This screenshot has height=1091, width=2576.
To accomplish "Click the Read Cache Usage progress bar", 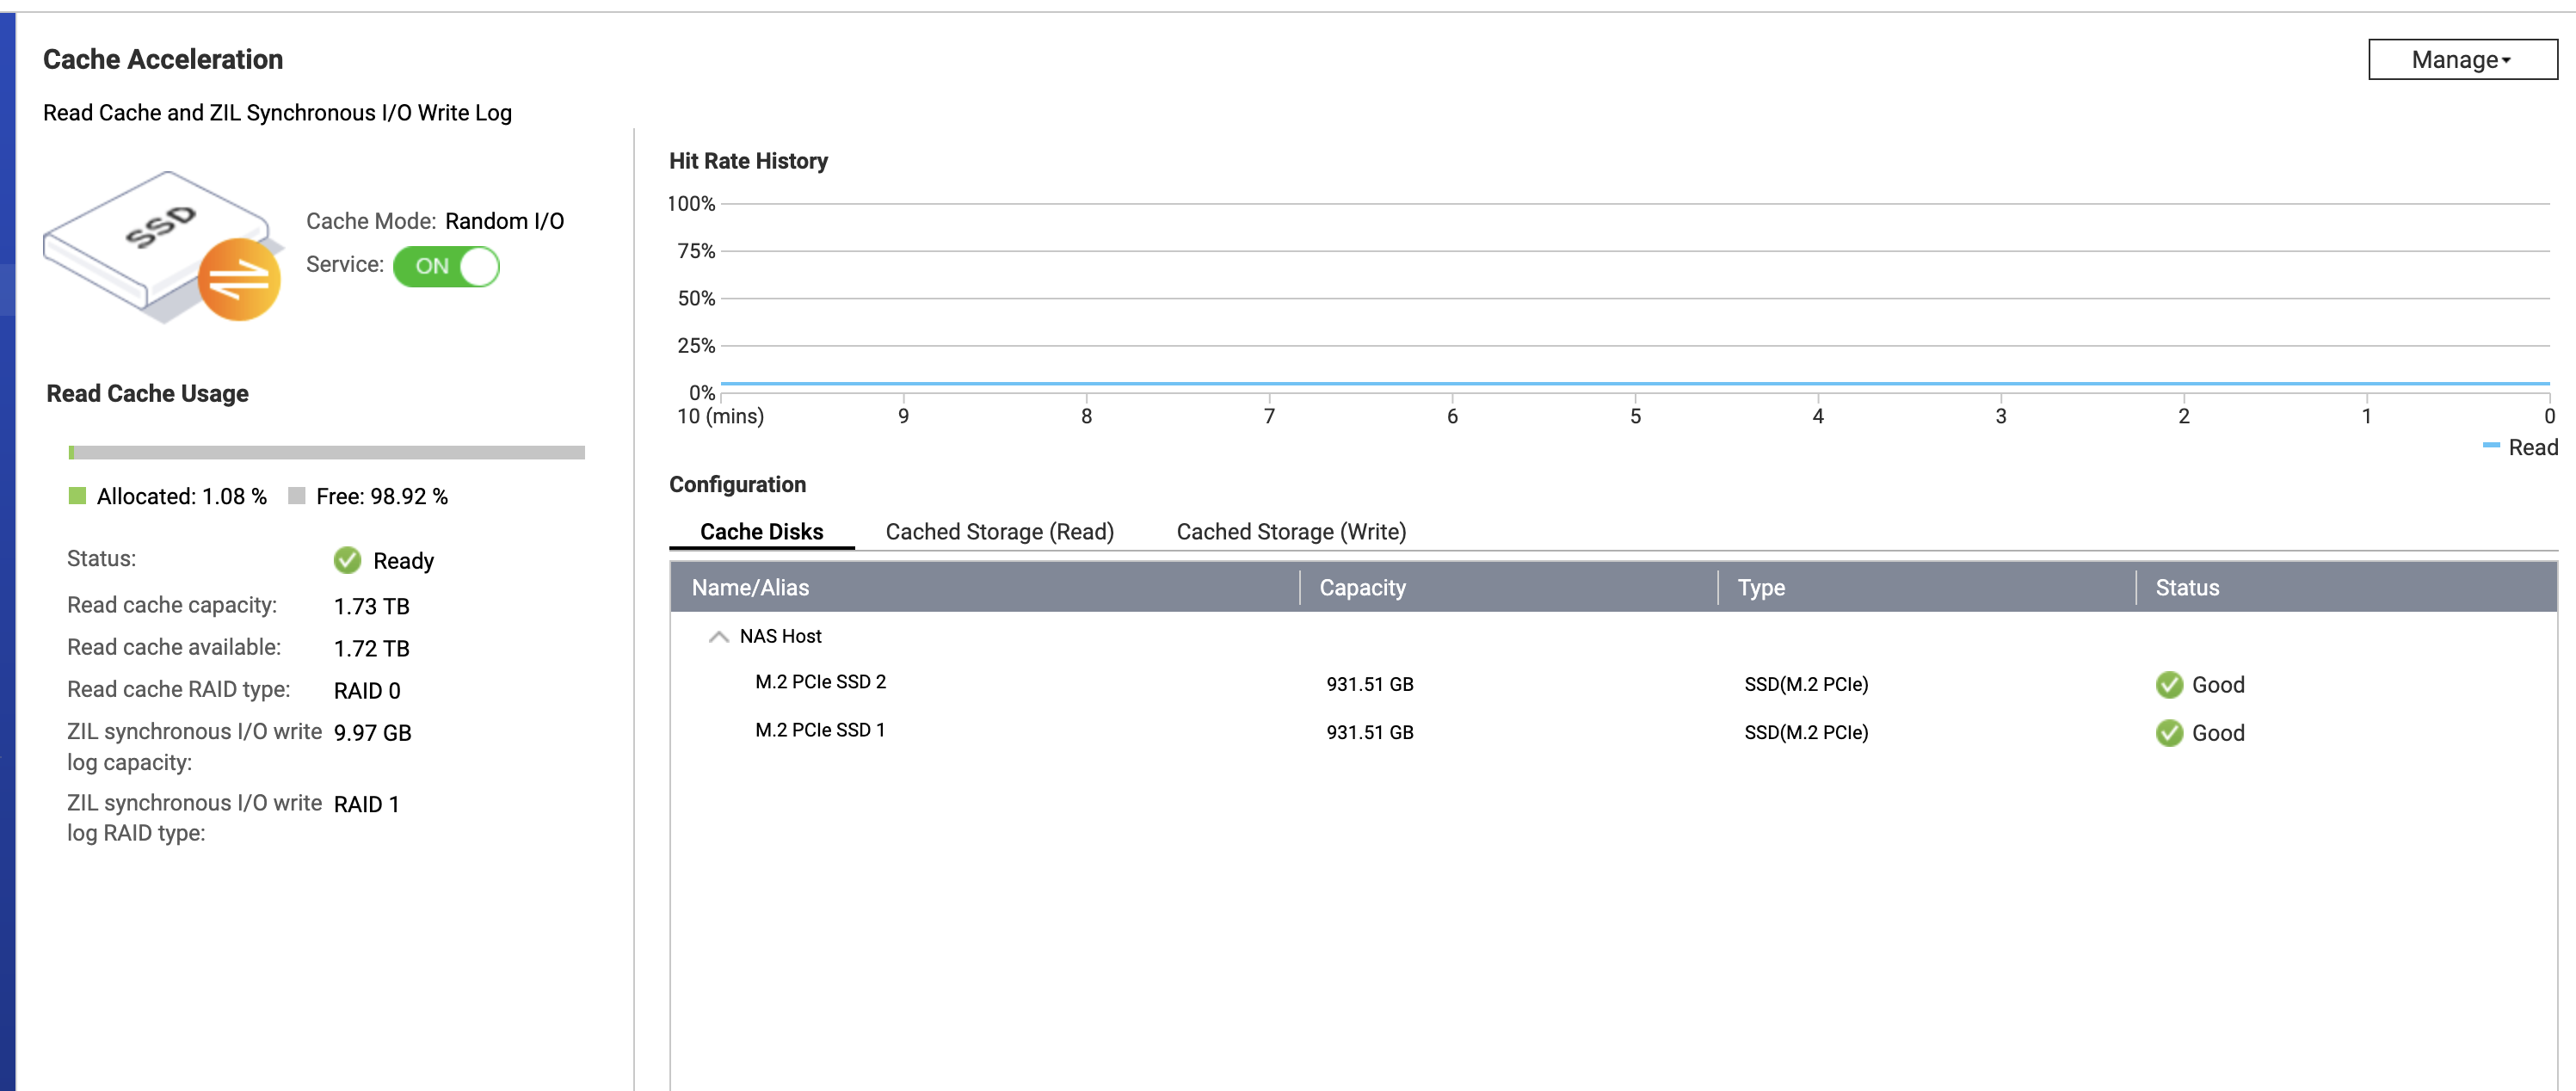I will pyautogui.click(x=326, y=453).
